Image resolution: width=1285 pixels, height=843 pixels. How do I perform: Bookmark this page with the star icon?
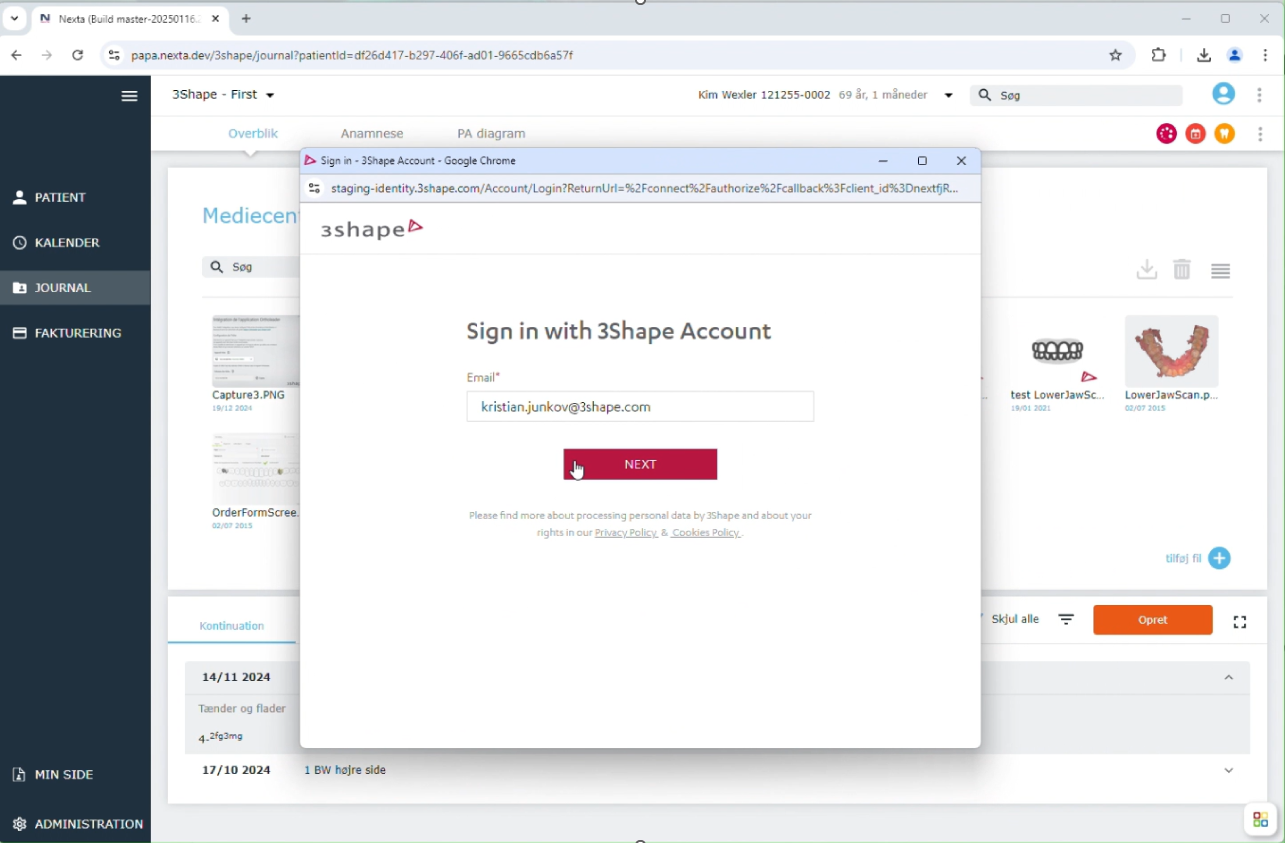coord(1116,55)
